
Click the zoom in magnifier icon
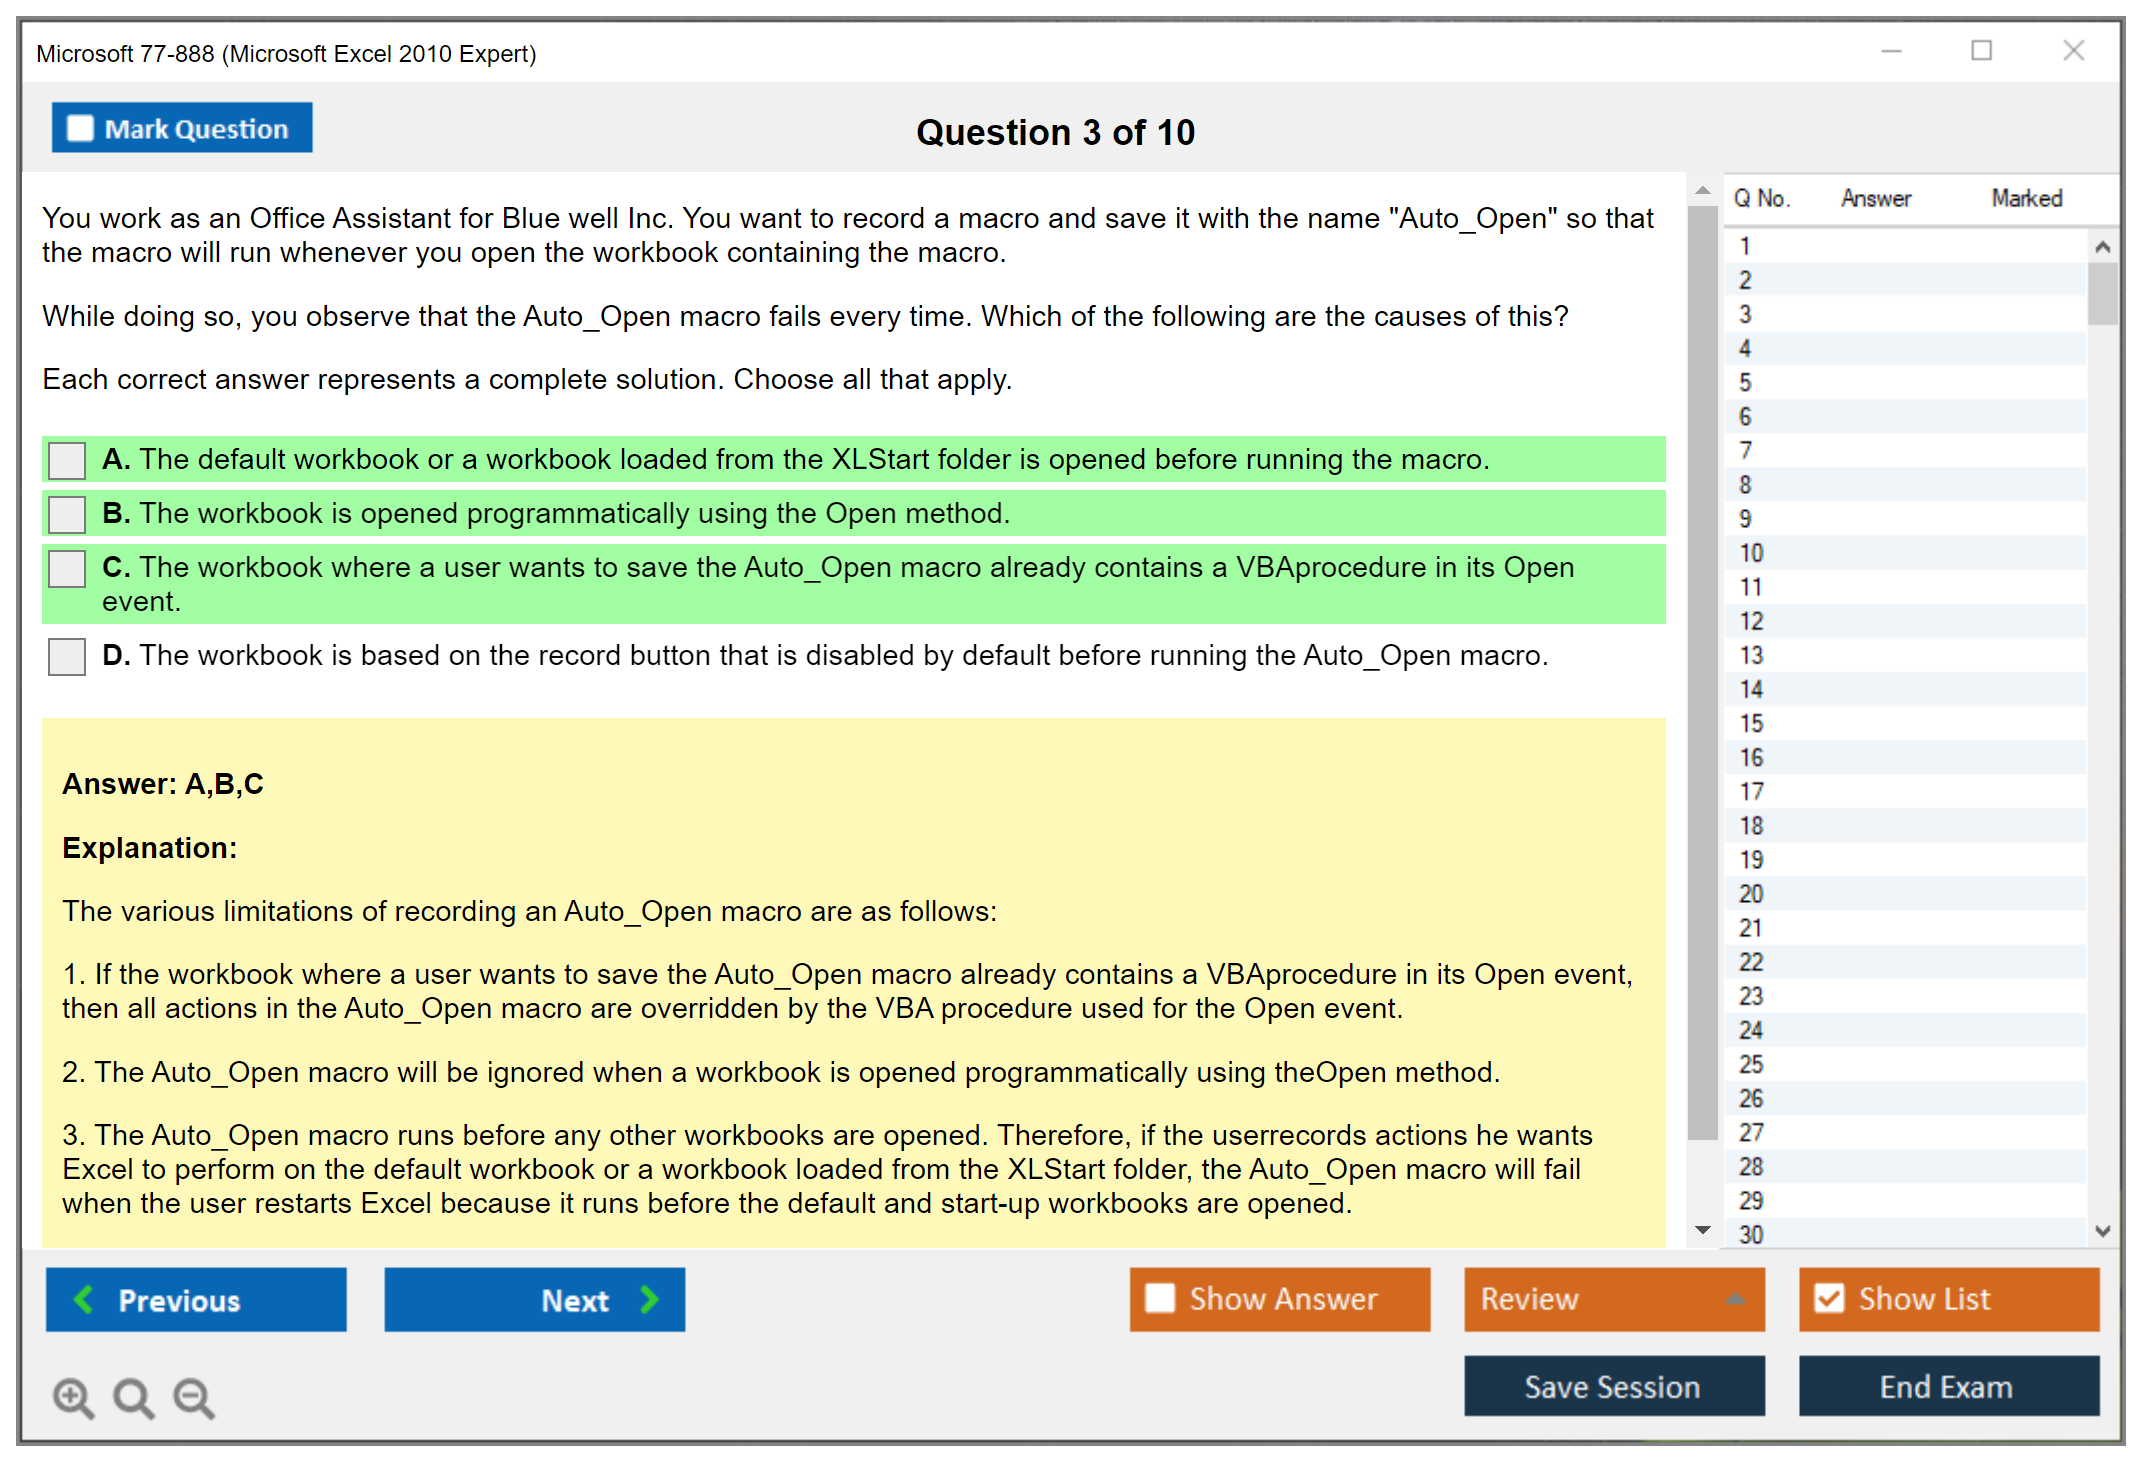(x=72, y=1397)
